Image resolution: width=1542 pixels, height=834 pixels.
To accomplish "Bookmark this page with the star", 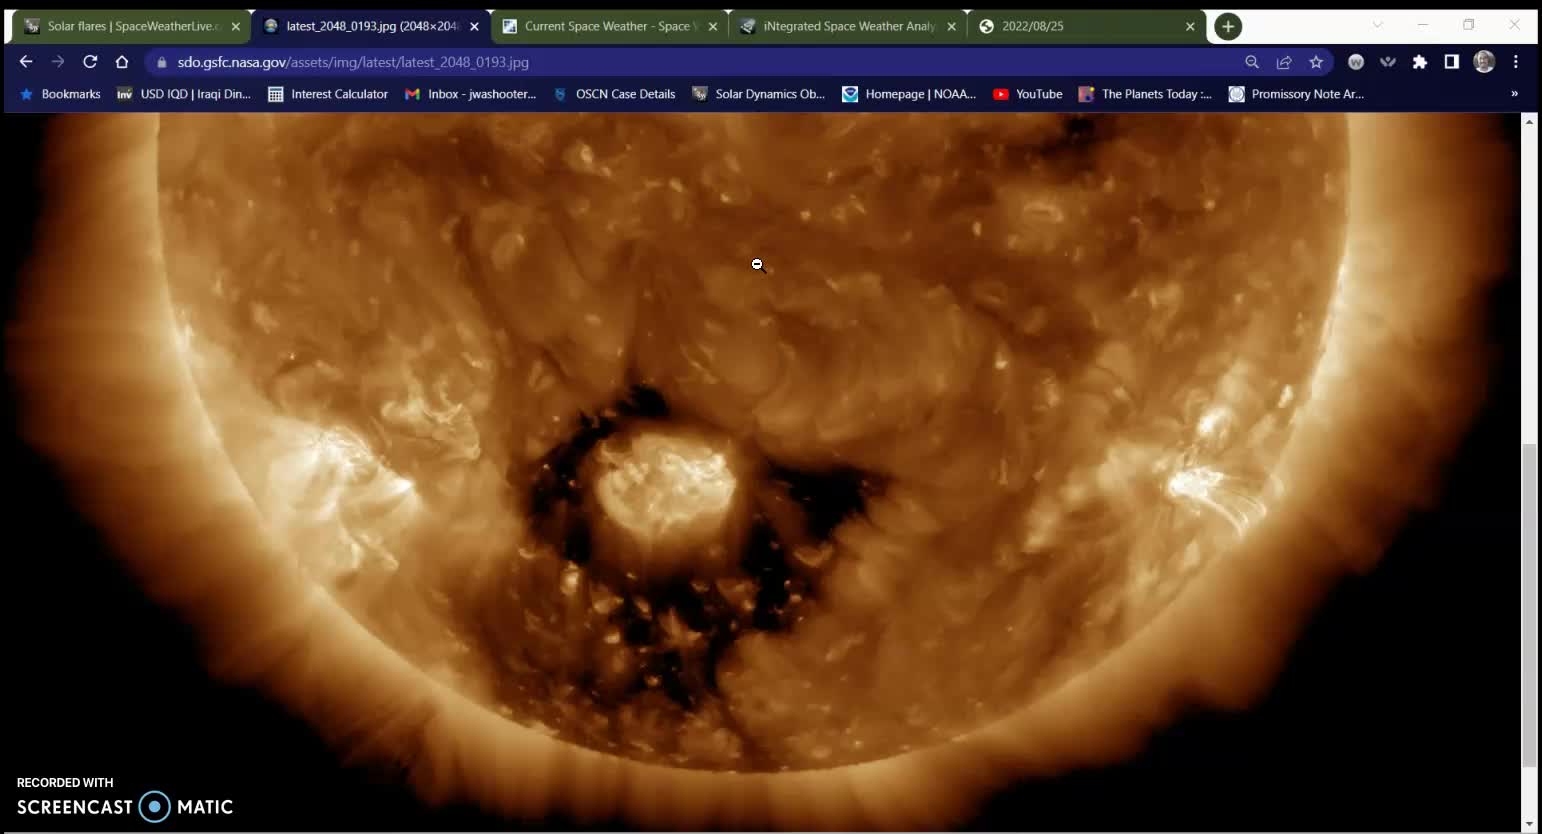I will pyautogui.click(x=1316, y=62).
